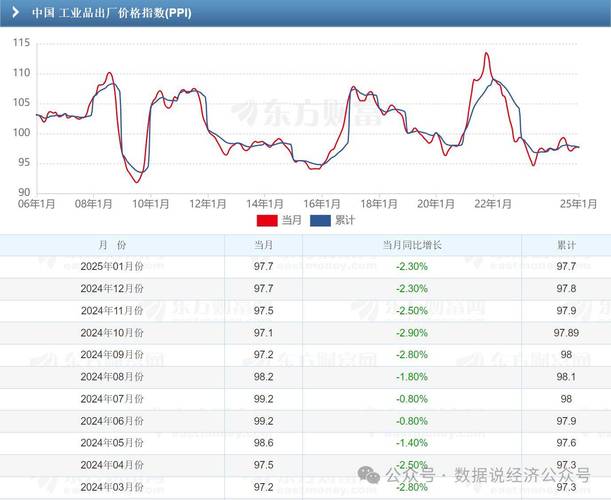Click the 当月 legend label
611x500 pixels.
(291, 221)
